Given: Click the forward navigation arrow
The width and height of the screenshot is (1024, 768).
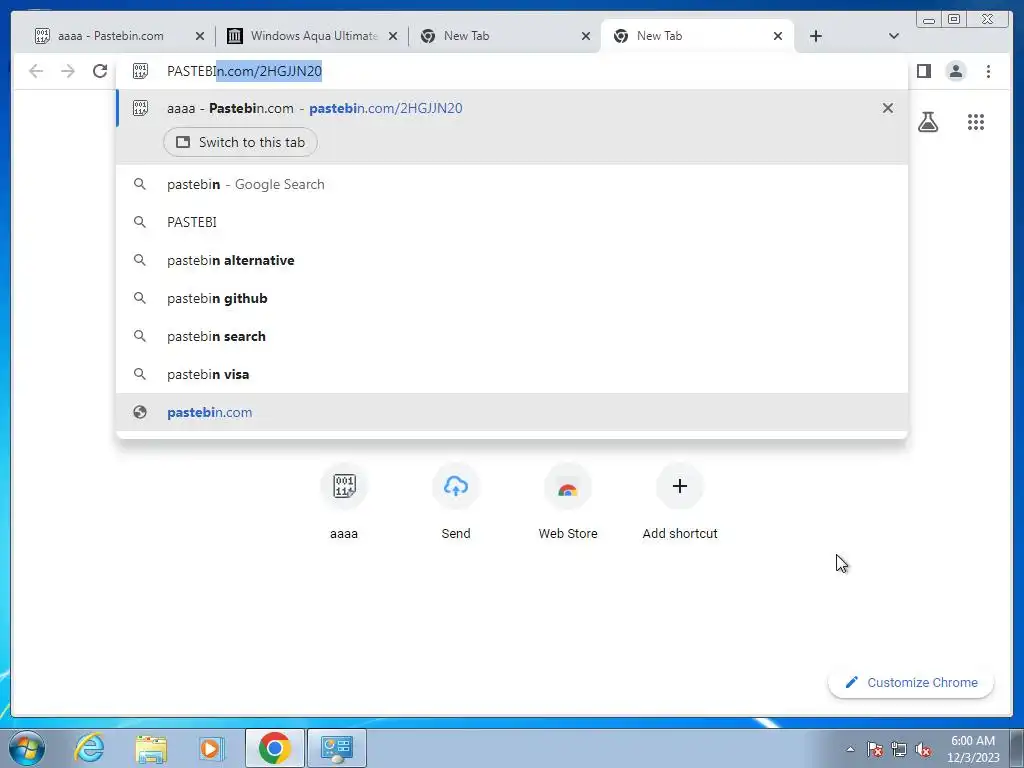Looking at the screenshot, I should click(68, 71).
